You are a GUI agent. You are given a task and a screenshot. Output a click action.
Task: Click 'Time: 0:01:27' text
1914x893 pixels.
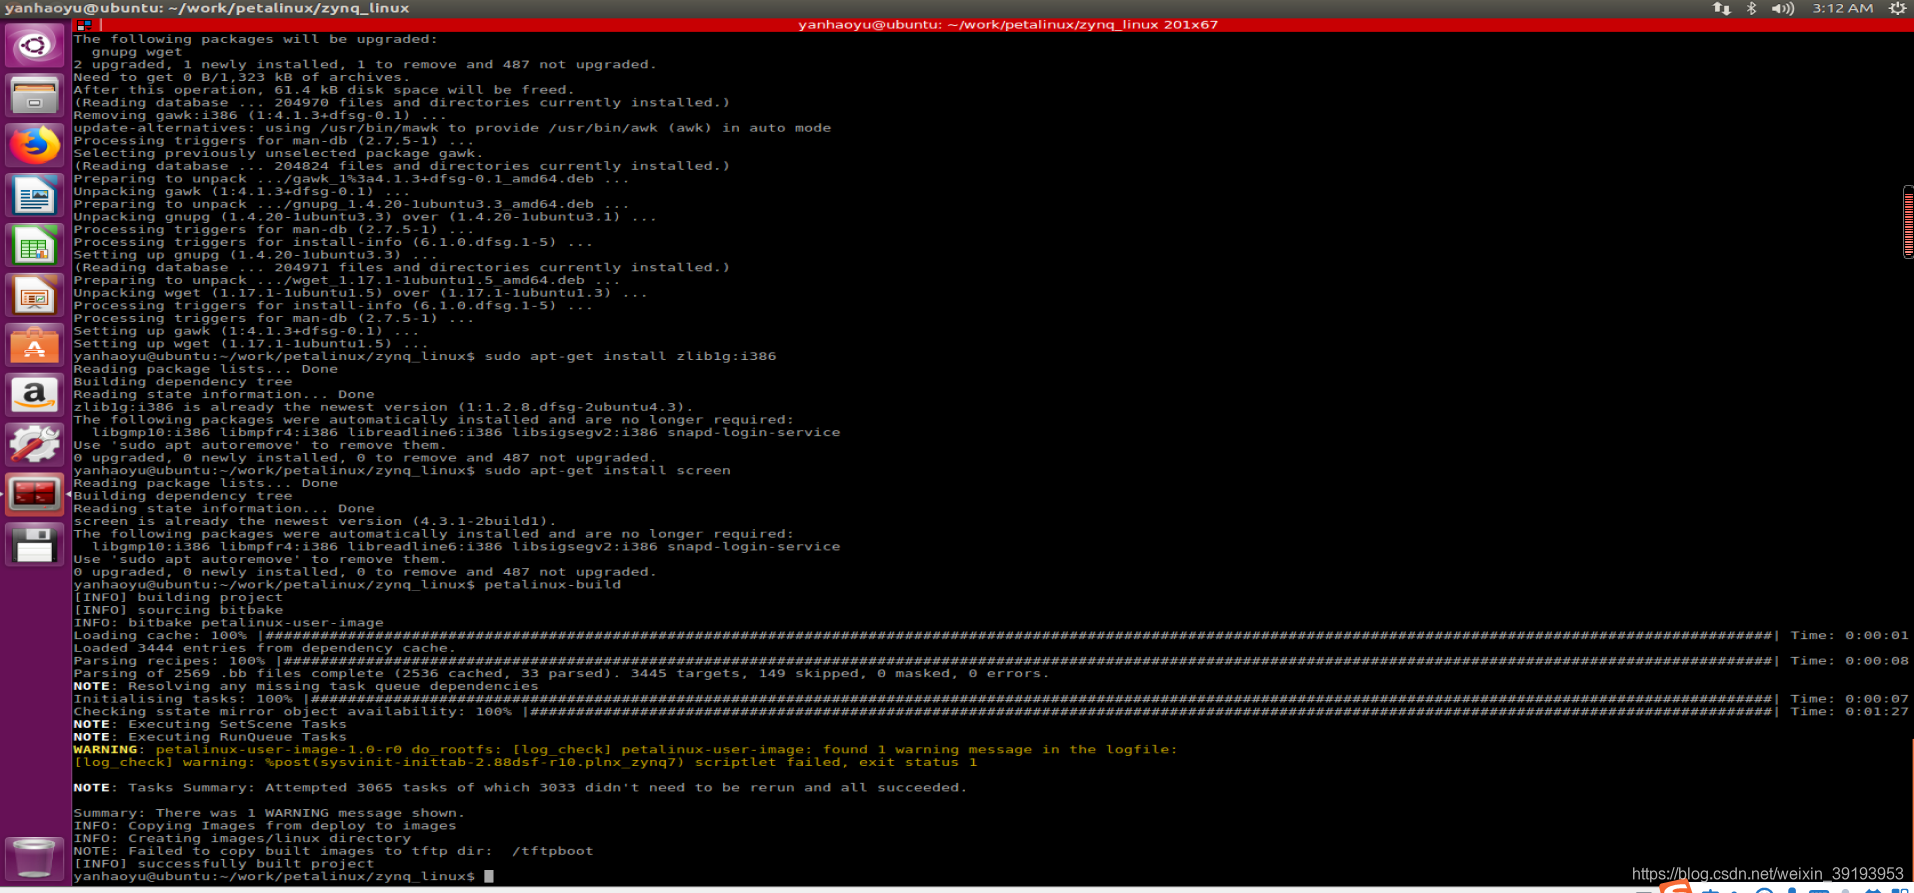(x=1849, y=711)
